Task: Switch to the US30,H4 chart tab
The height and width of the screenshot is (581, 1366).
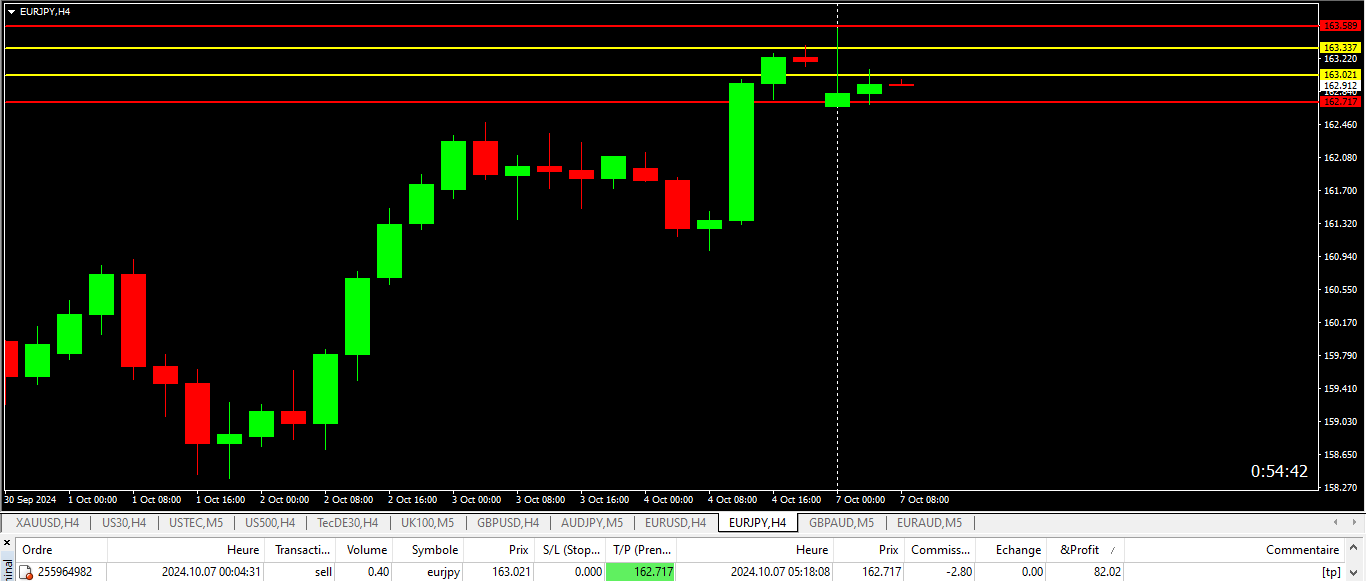Action: [124, 522]
